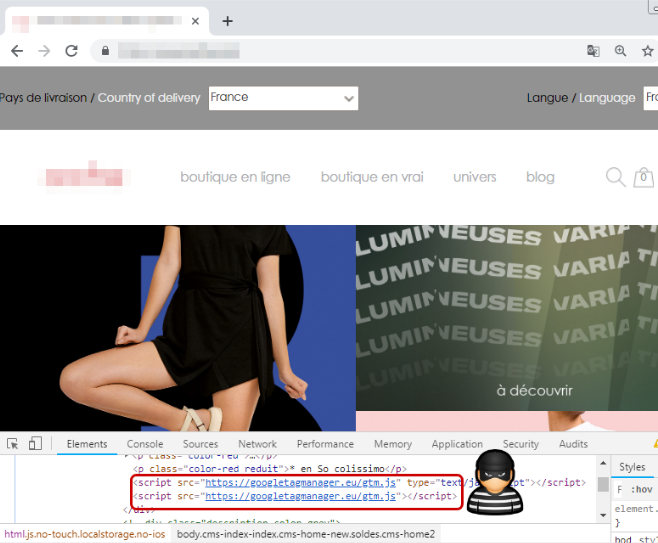Open the translate page icon
Screen dimensions: 658x543
click(593, 51)
